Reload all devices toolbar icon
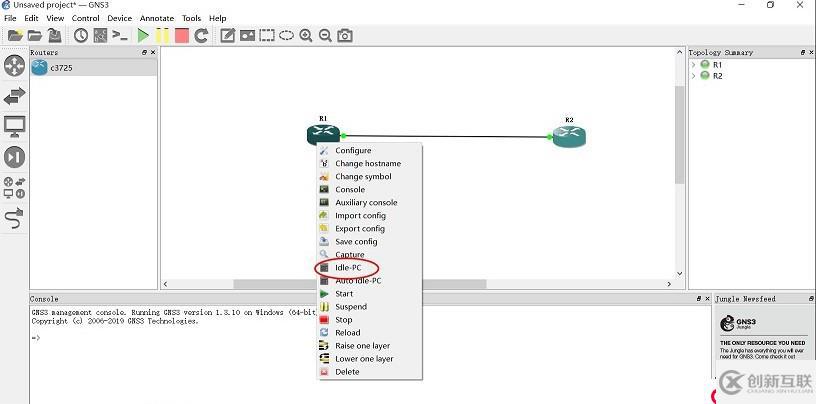The height and width of the screenshot is (404, 816). coord(201,35)
